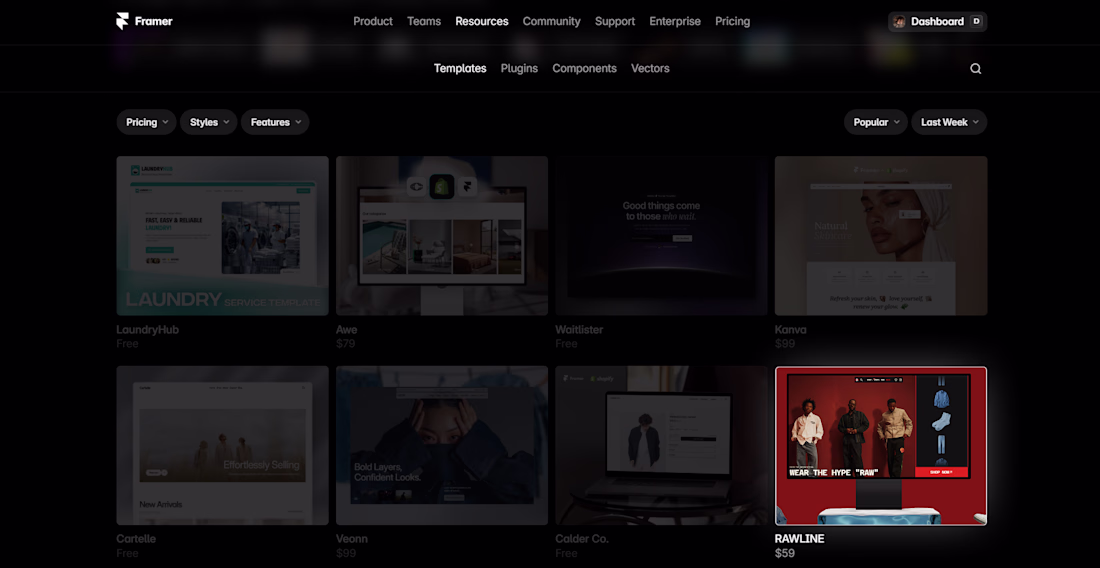Click the Framer logo icon
Screen dimensions: 1100x568
pos(122,21)
